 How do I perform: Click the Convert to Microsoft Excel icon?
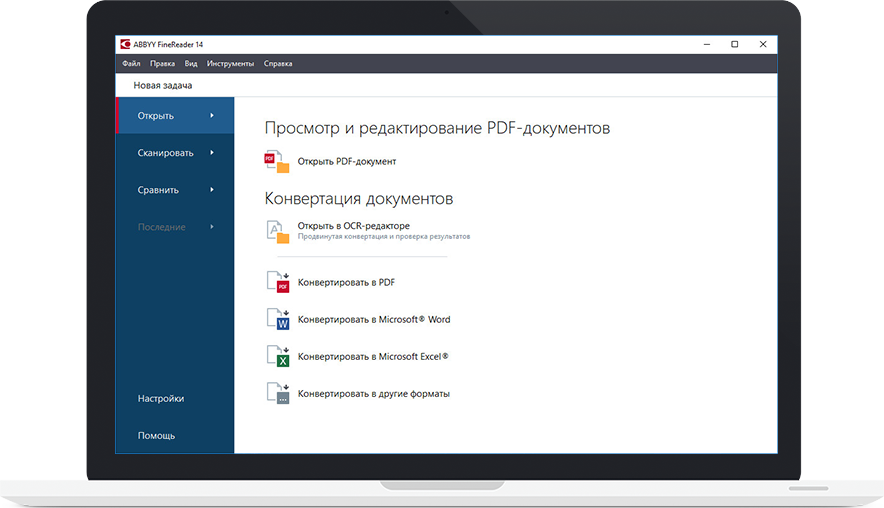278,356
